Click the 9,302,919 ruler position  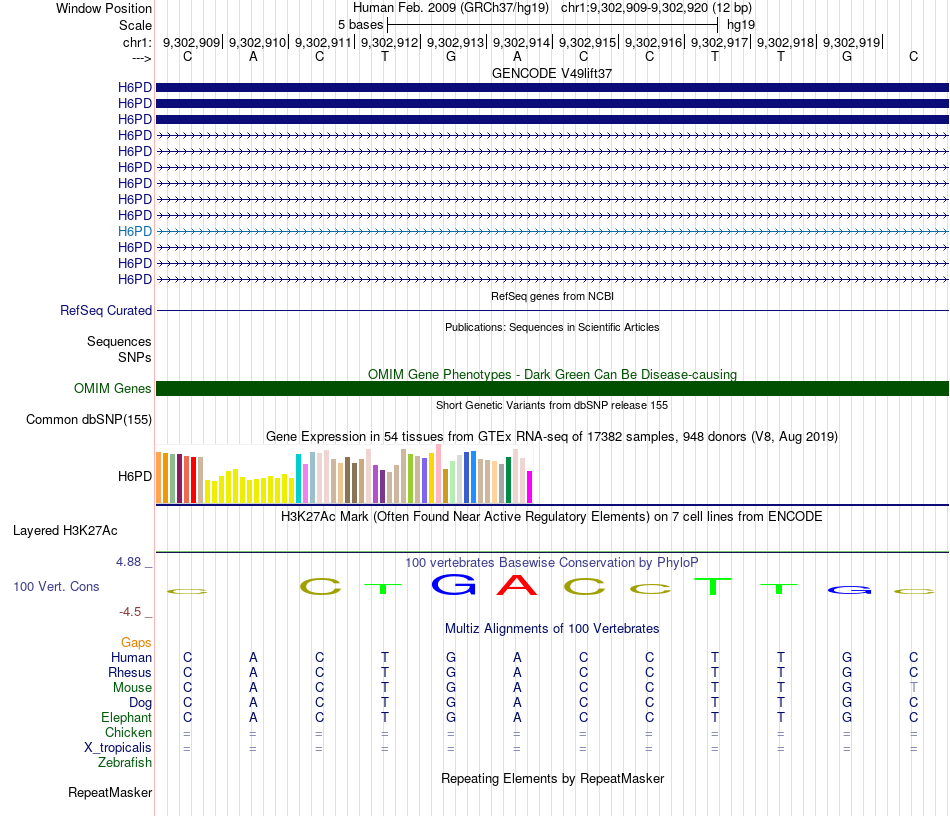[851, 42]
